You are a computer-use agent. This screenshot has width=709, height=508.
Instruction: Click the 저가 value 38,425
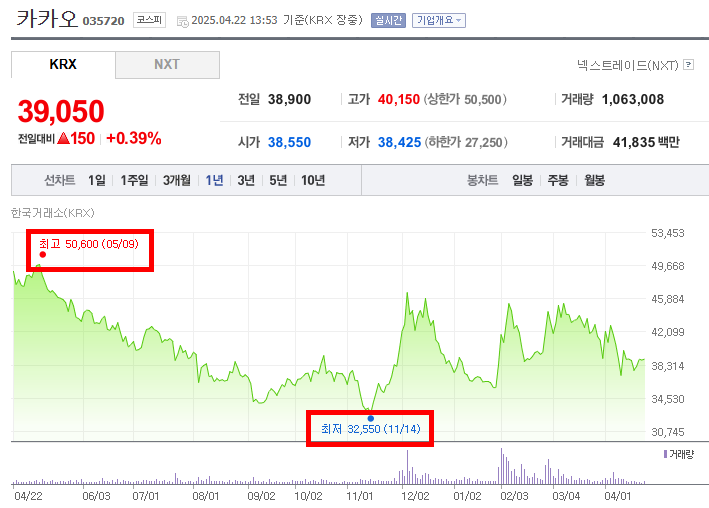pyautogui.click(x=400, y=142)
